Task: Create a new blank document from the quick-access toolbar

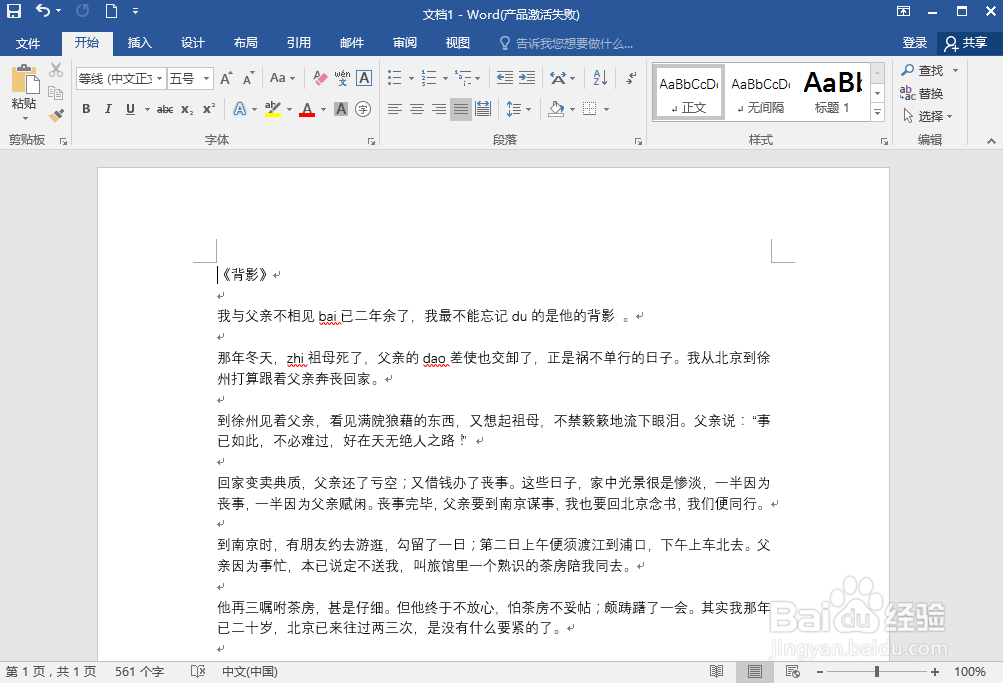Action: tap(111, 11)
